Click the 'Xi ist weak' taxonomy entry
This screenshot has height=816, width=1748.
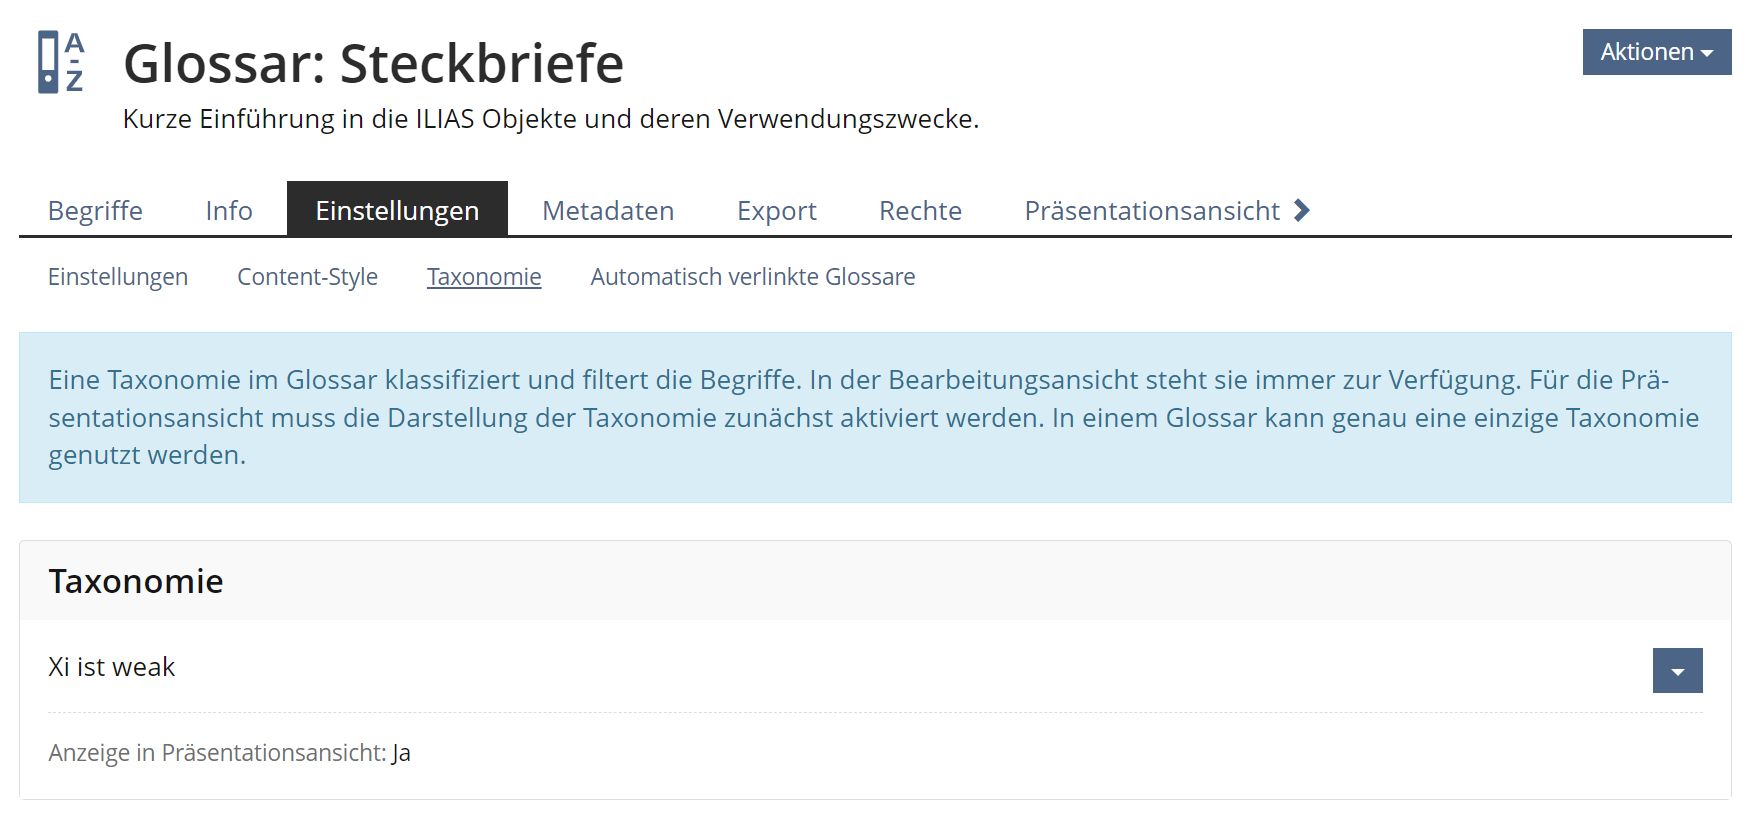pyautogui.click(x=112, y=667)
